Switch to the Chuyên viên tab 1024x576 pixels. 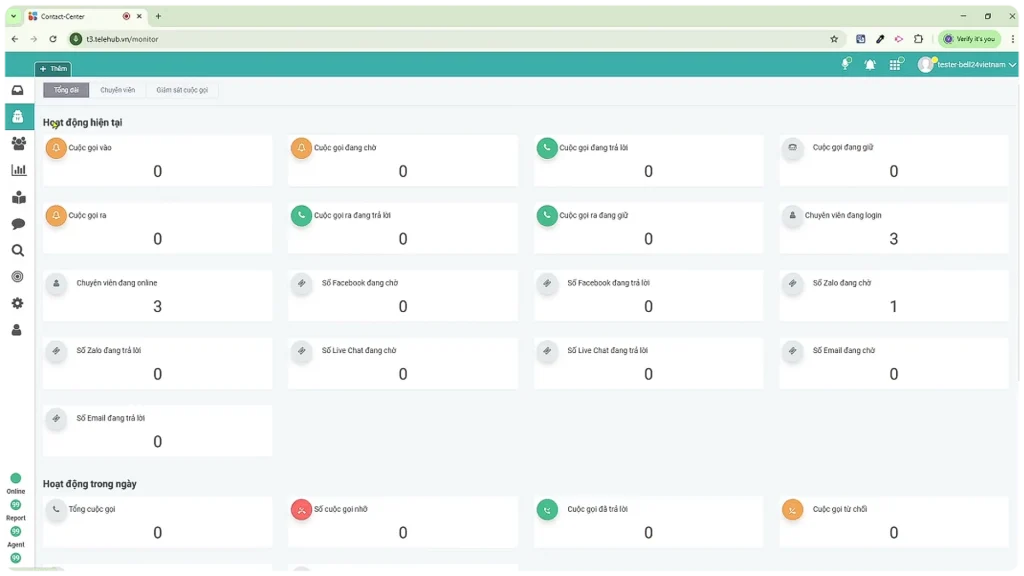click(117, 90)
